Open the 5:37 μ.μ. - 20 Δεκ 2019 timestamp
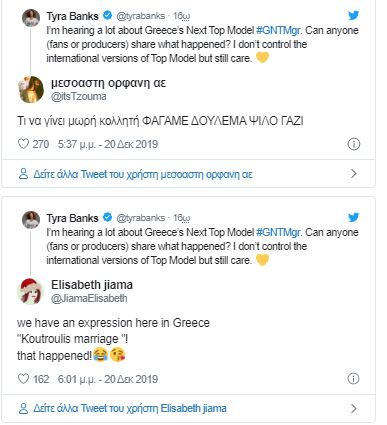This screenshot has width=387, height=425. point(108,144)
